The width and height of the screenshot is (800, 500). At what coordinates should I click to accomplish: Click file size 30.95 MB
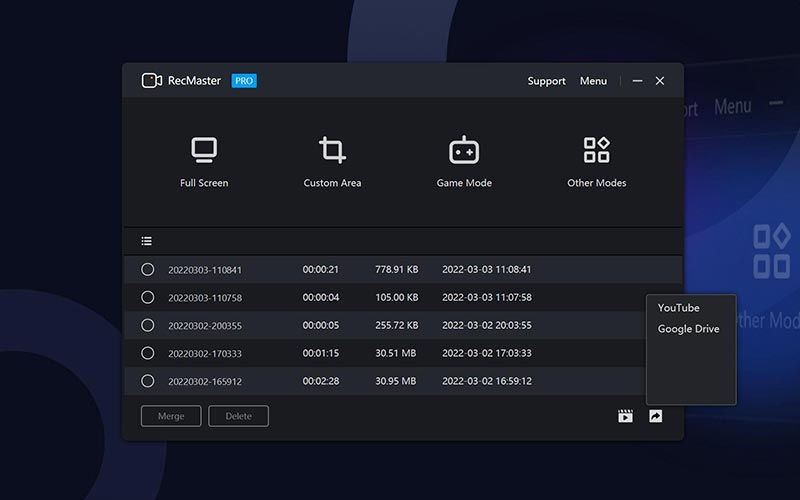[x=395, y=381]
